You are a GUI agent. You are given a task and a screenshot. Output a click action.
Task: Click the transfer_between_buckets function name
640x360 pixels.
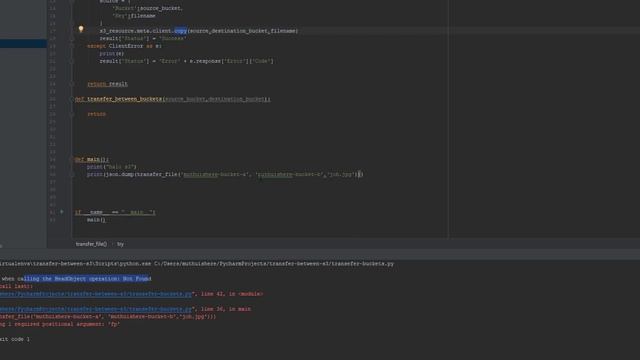click(124, 99)
